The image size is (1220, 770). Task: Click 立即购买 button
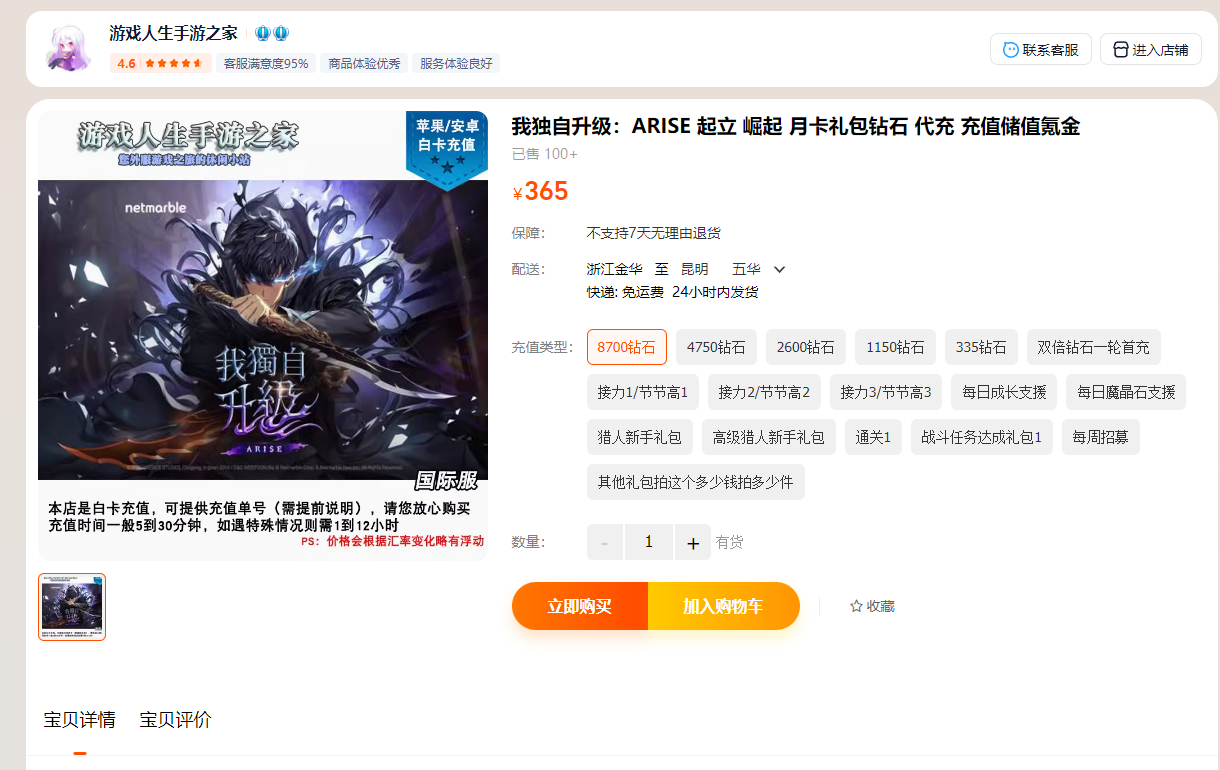(x=580, y=606)
